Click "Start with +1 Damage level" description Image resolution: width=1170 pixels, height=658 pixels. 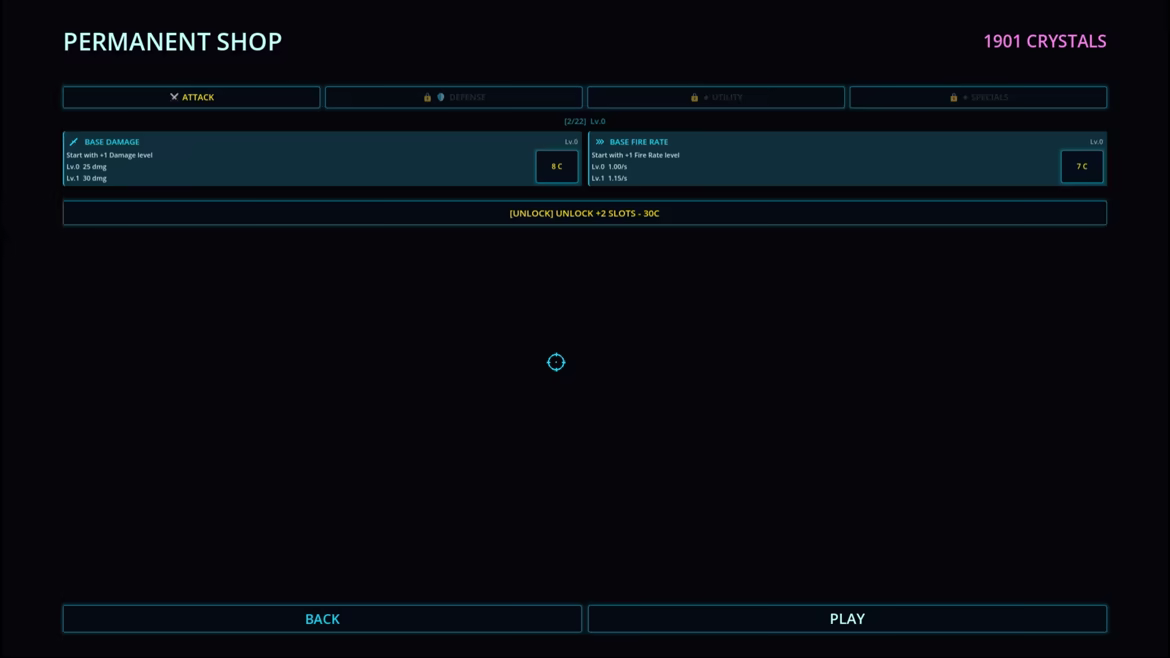(x=110, y=155)
